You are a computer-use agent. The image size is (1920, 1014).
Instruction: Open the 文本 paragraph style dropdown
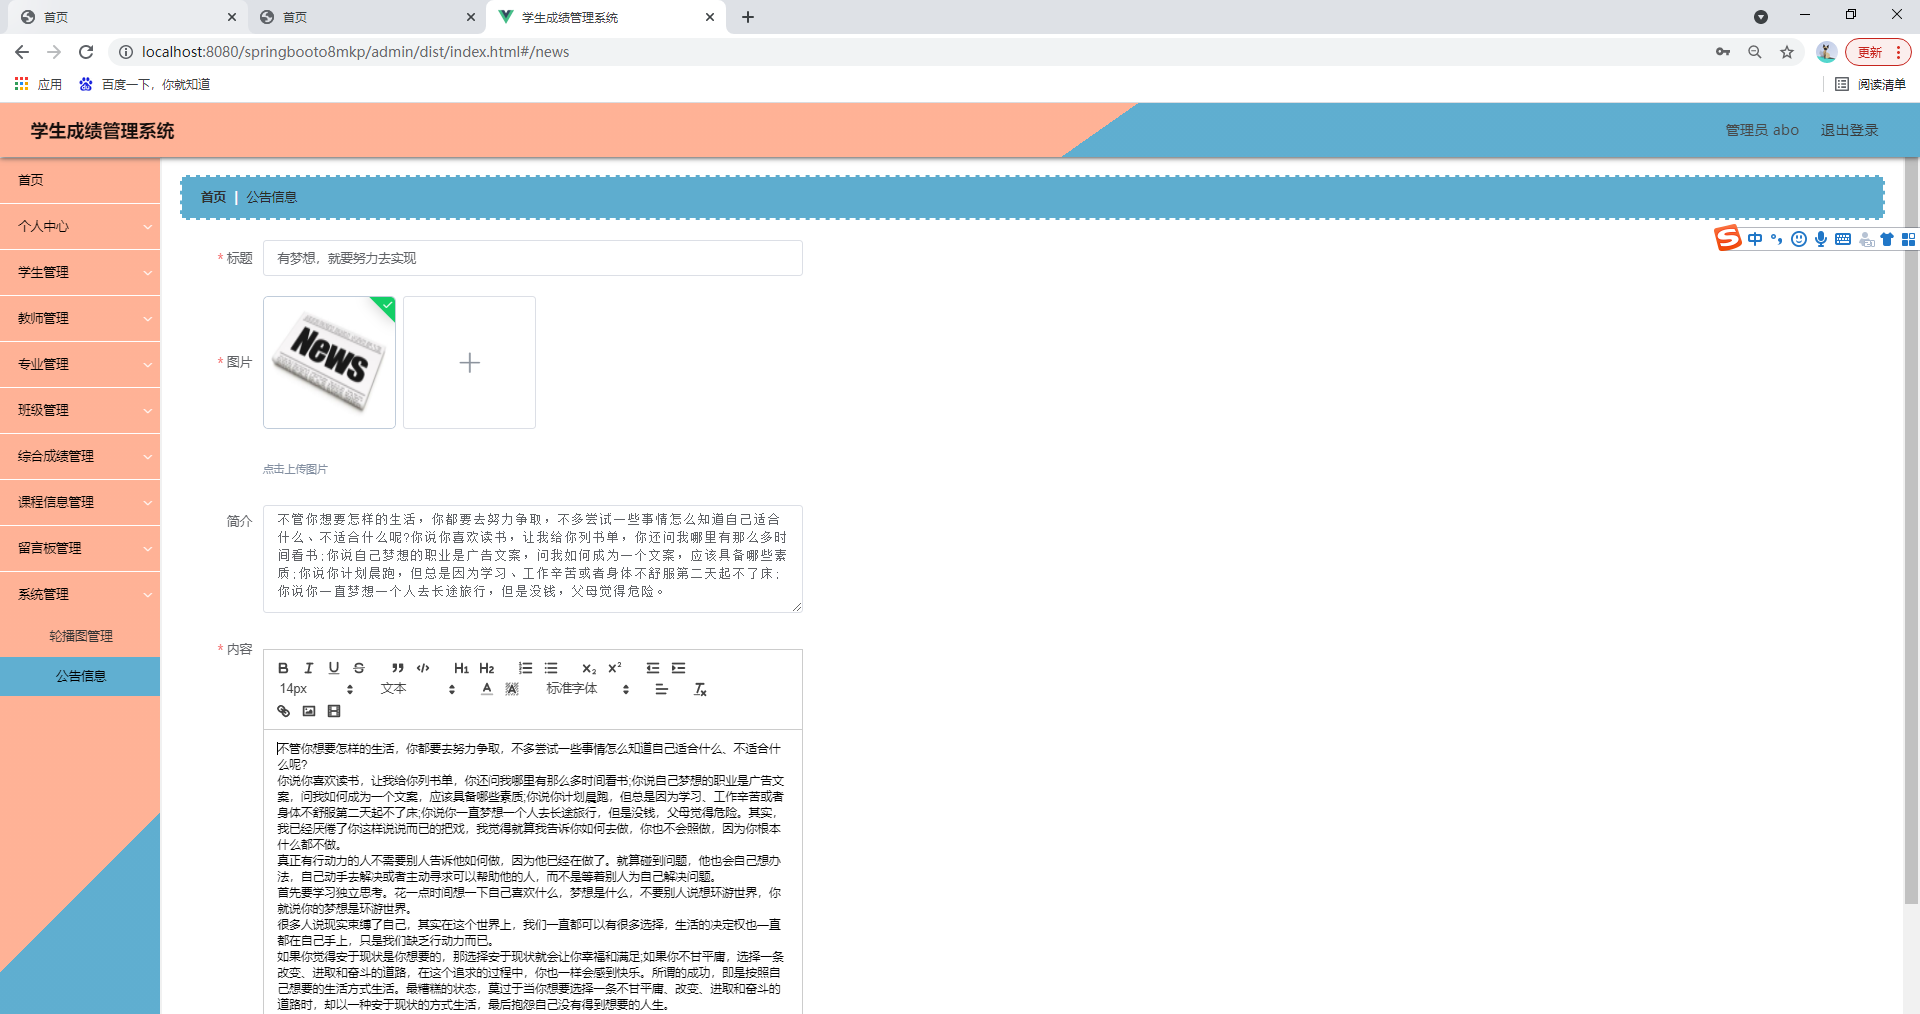click(418, 689)
